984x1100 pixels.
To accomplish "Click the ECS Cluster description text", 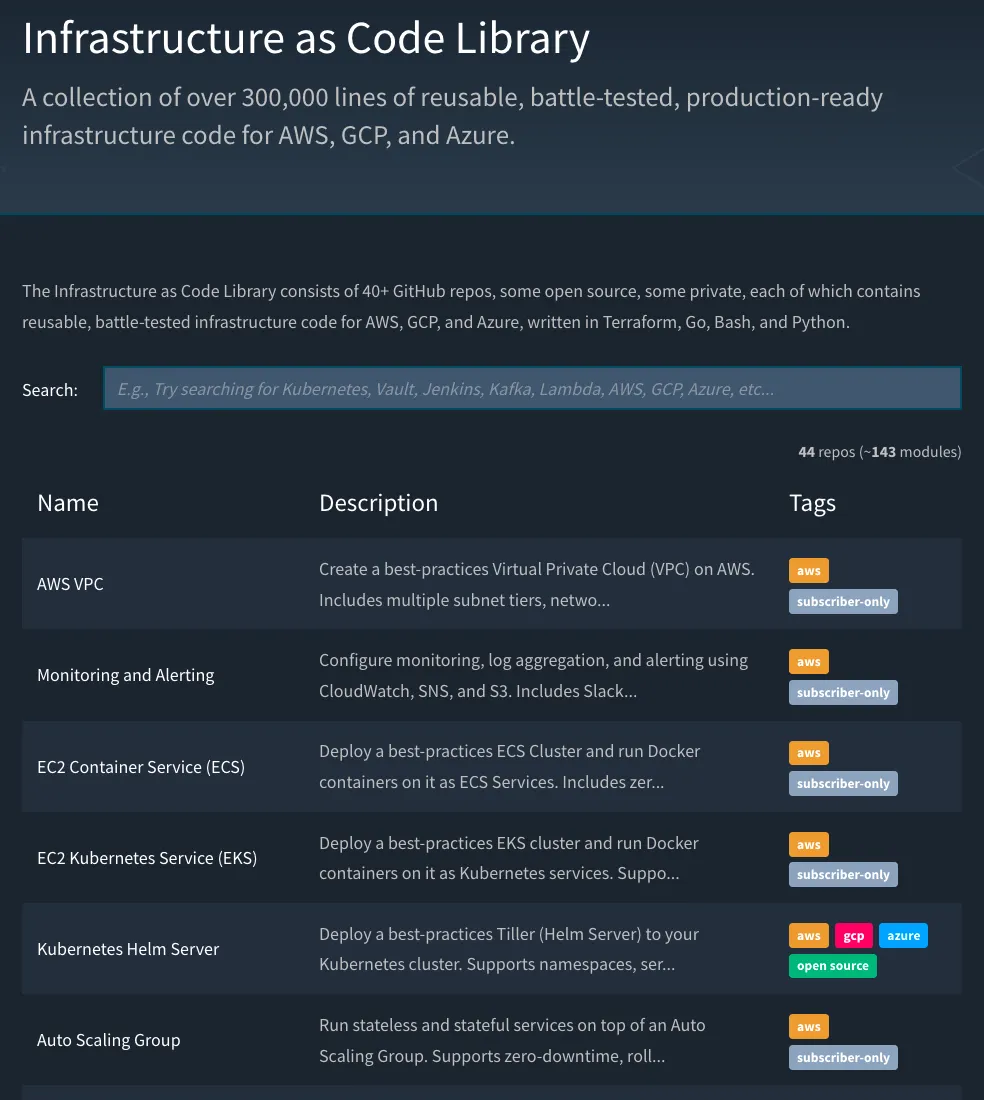I will point(510,767).
